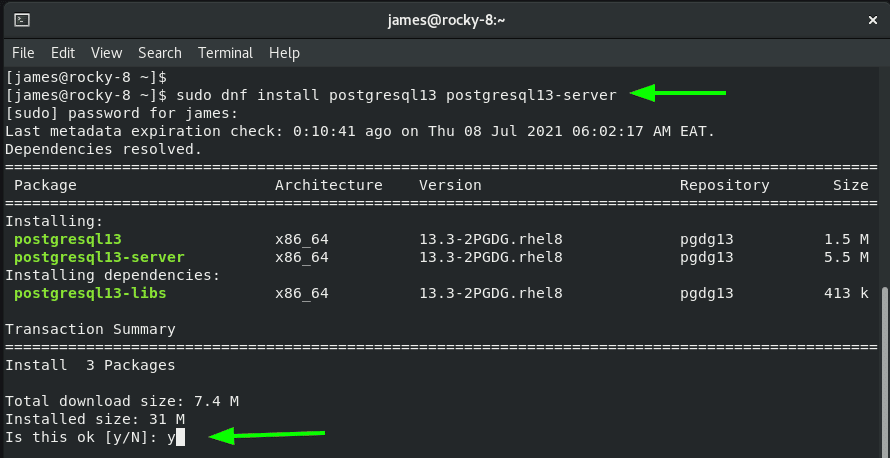Click the Repository column header
This screenshot has width=890, height=458.
pyautogui.click(x=725, y=185)
